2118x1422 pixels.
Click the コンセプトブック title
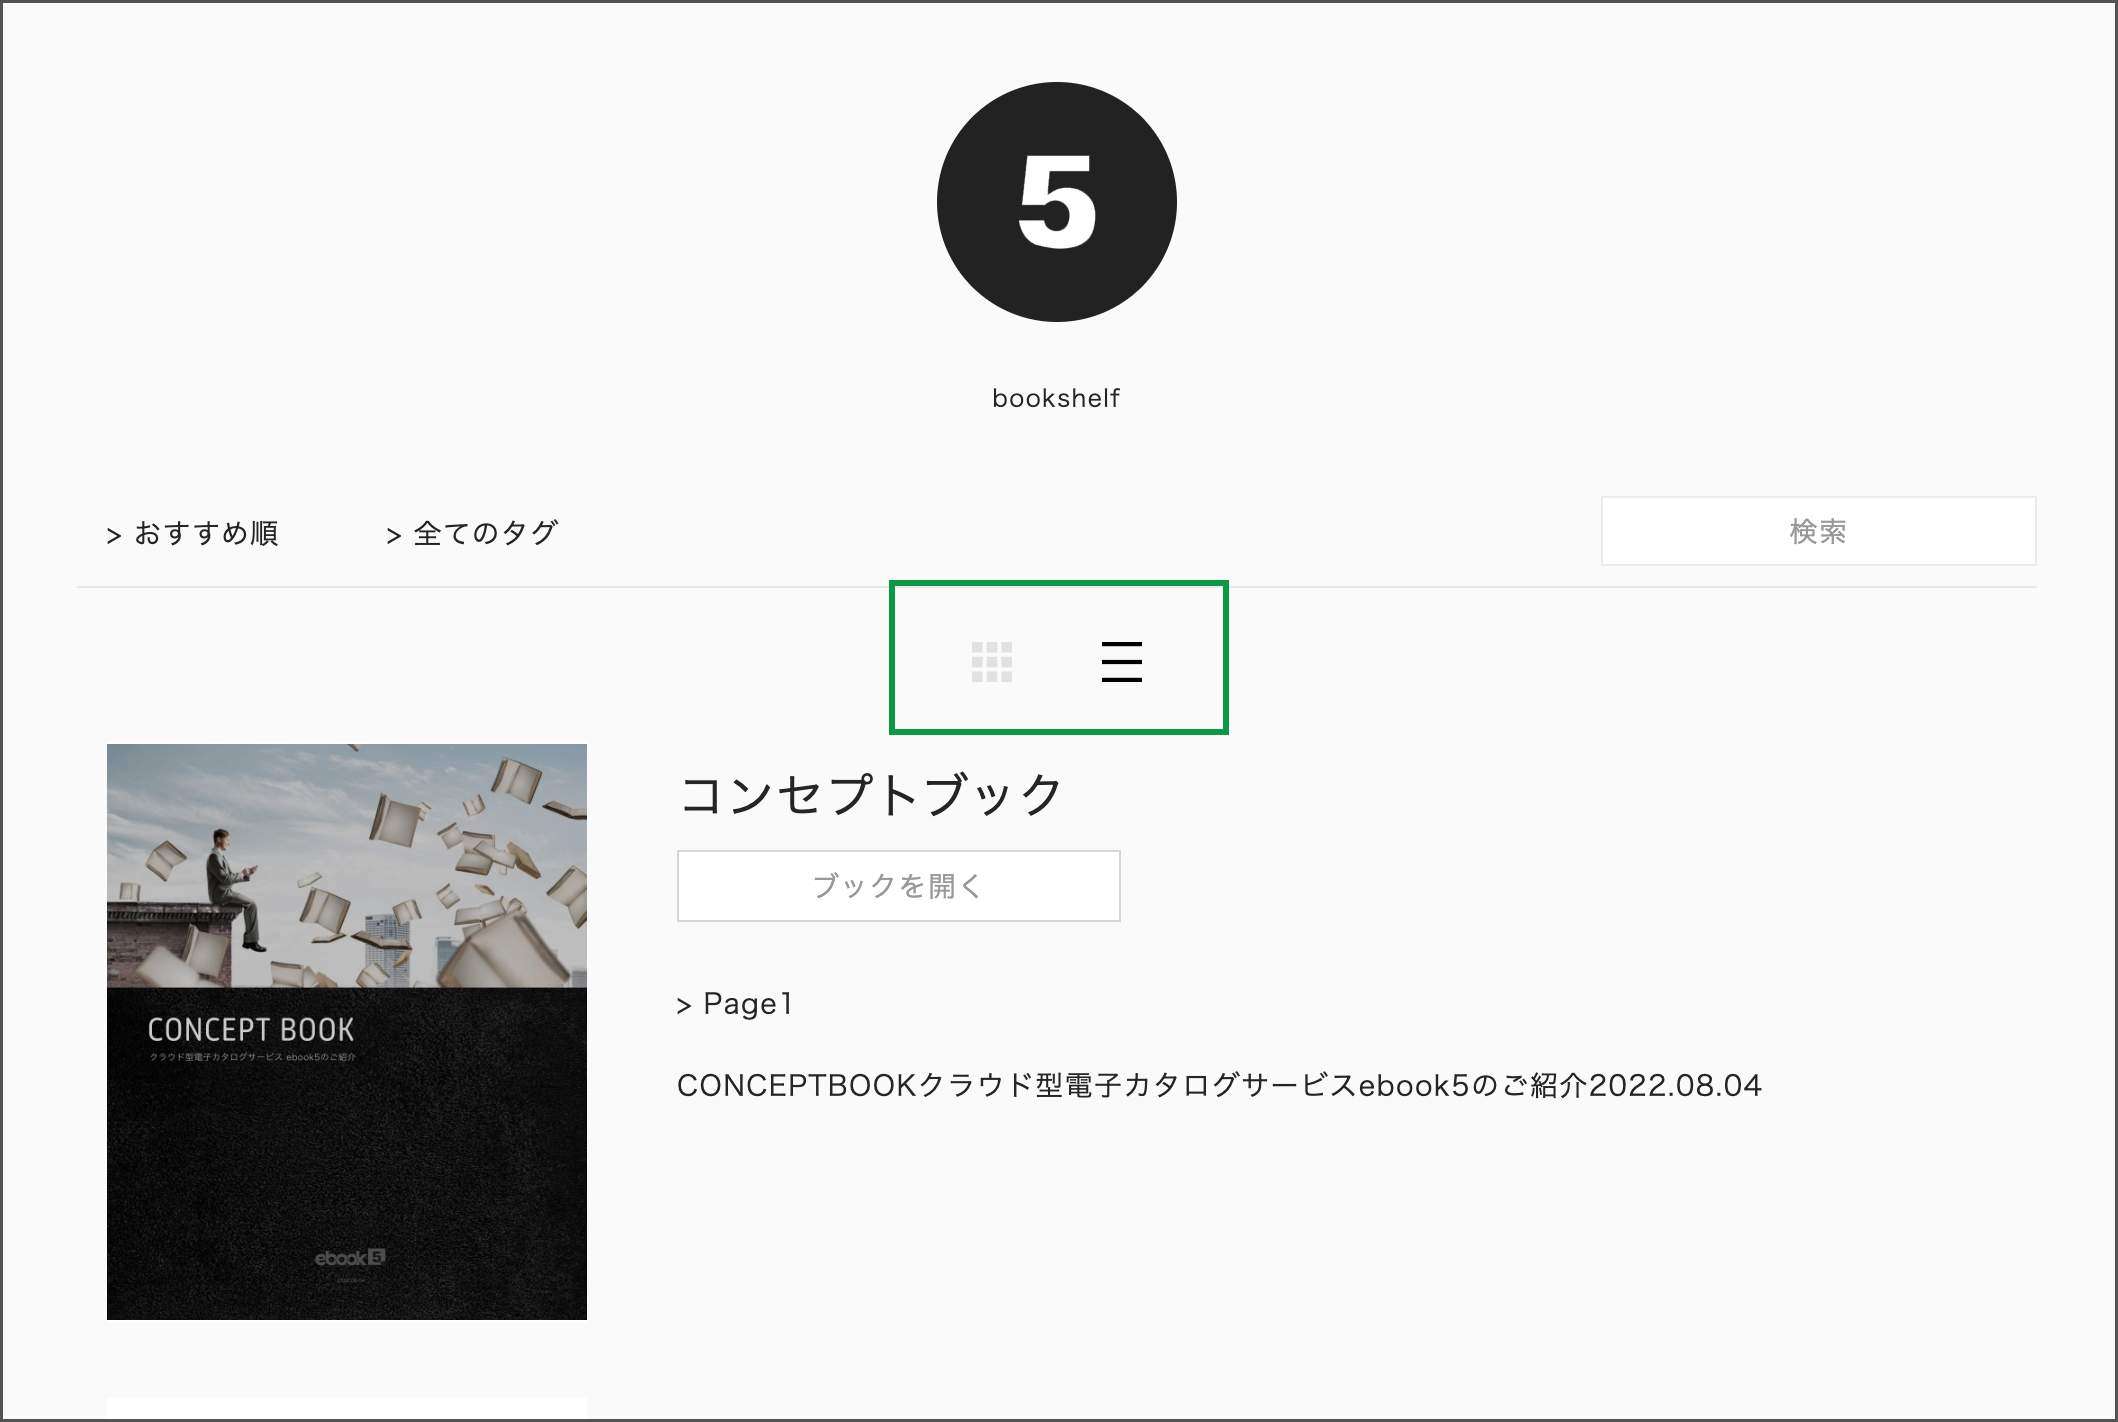point(871,795)
